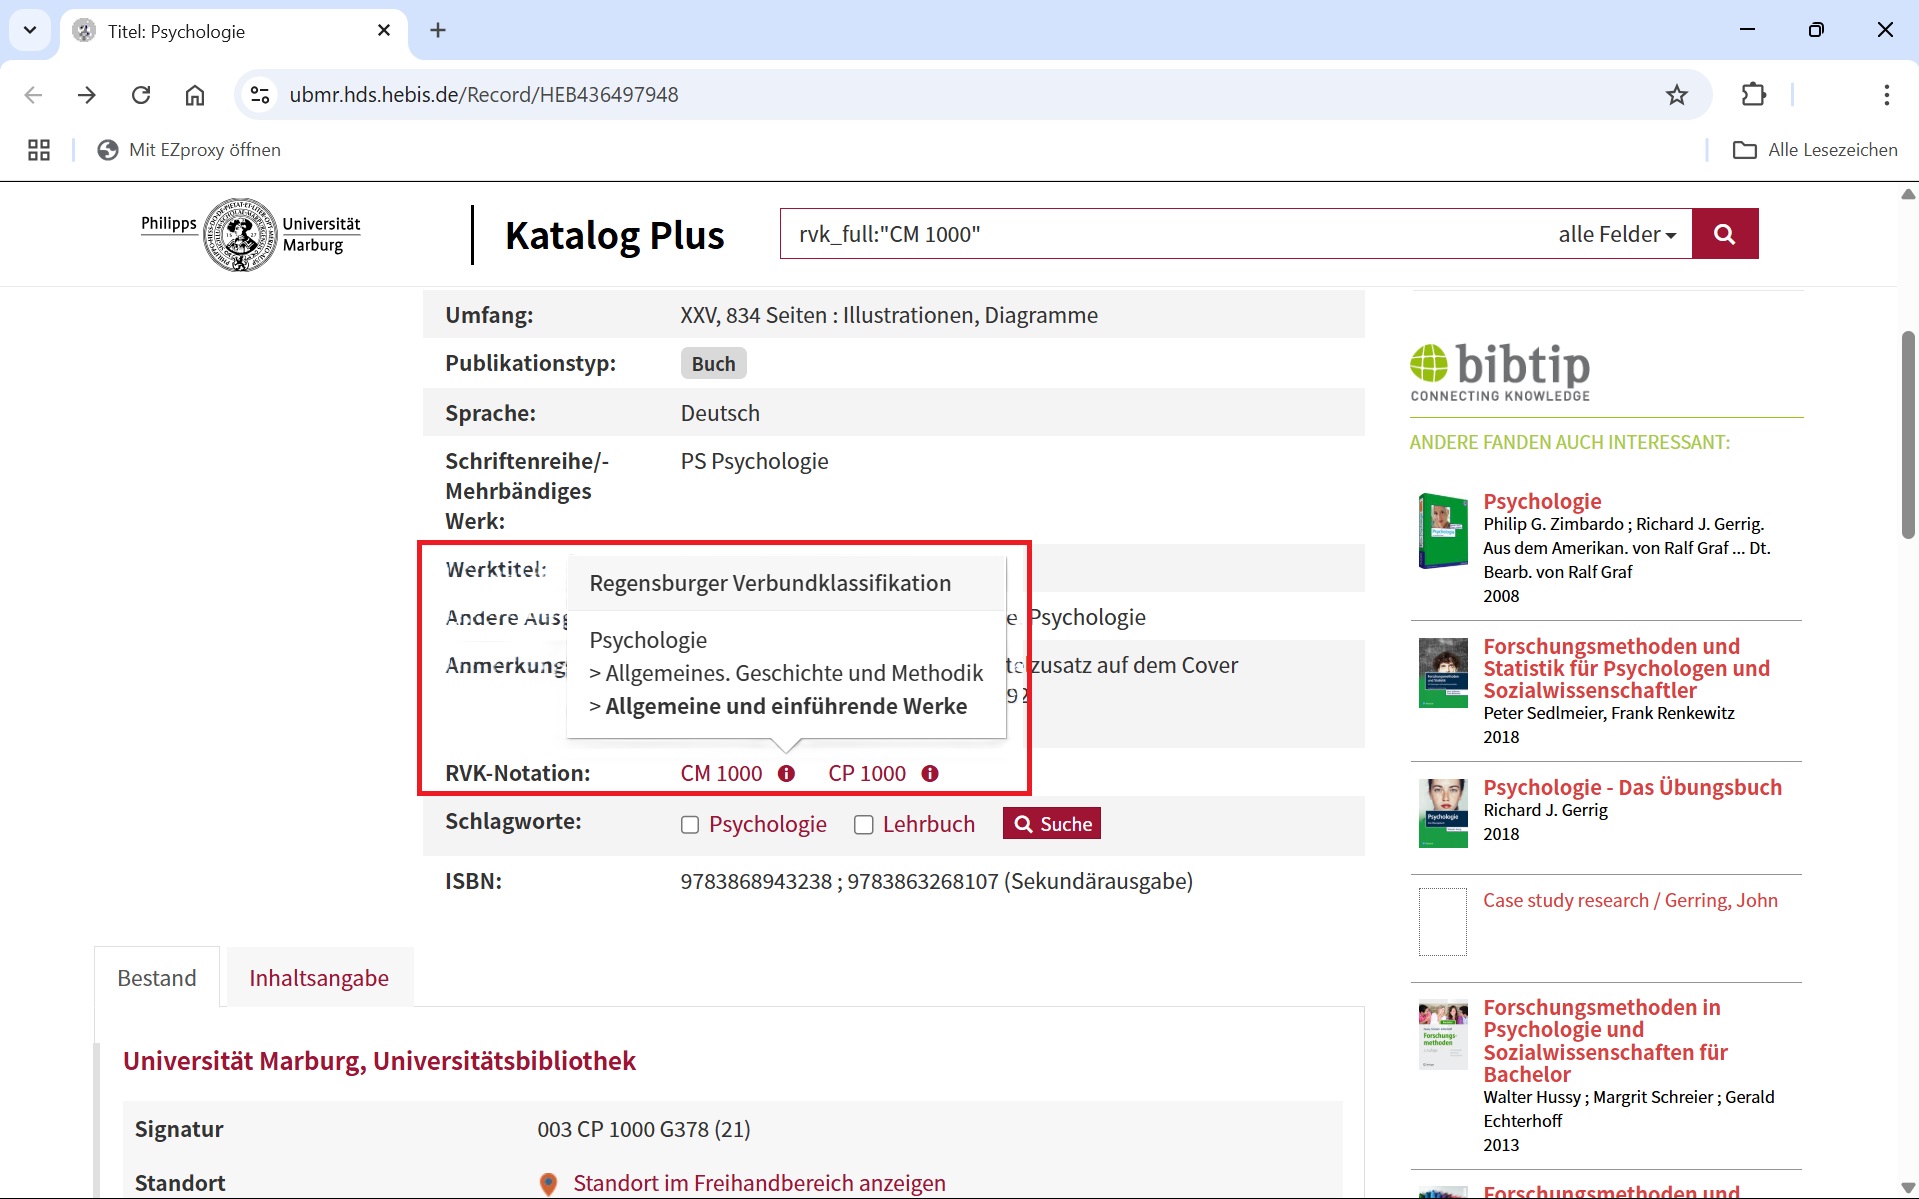Open Forschungsmethoden in Psychologie für Bachelor suggestion

click(1606, 1040)
